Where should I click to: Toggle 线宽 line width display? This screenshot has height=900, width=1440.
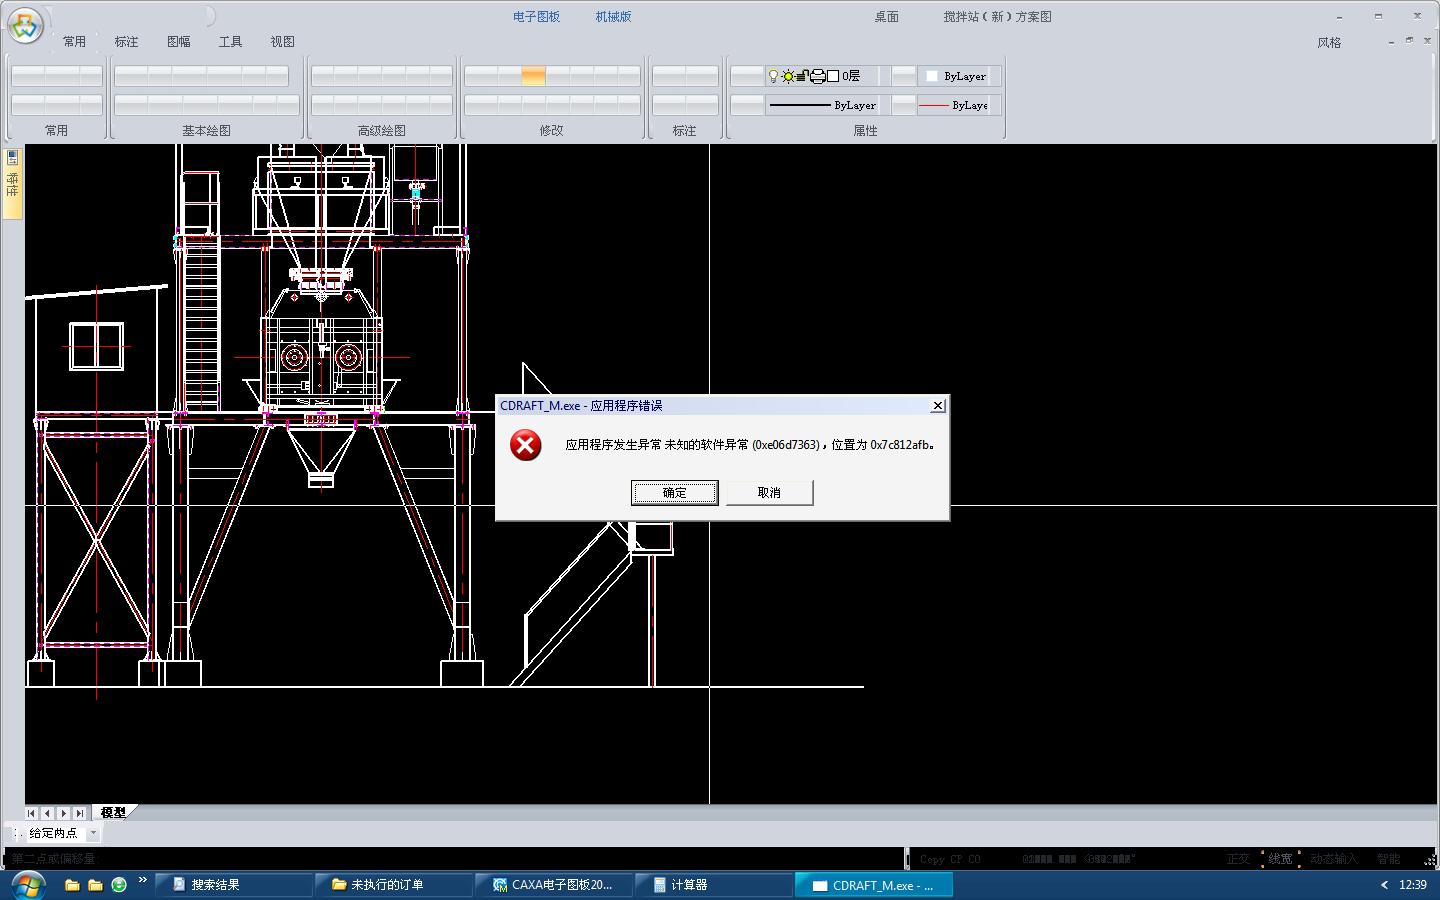(x=1280, y=859)
